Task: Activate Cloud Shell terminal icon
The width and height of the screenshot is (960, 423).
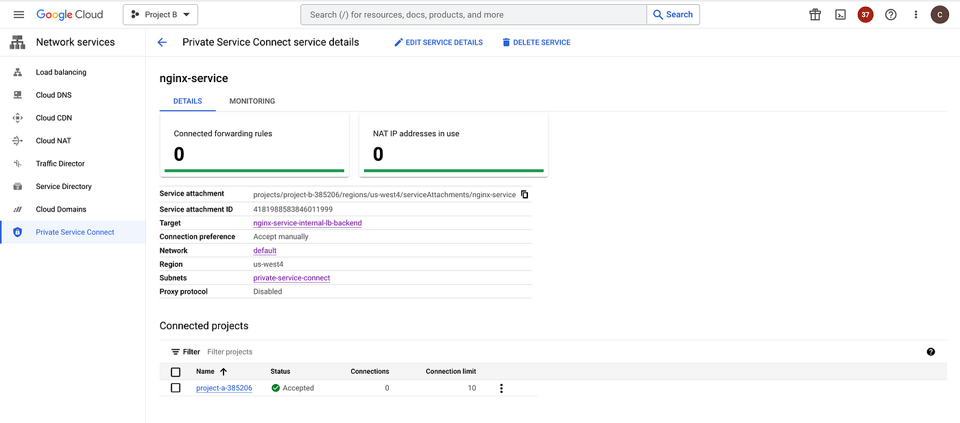Action: pyautogui.click(x=841, y=15)
